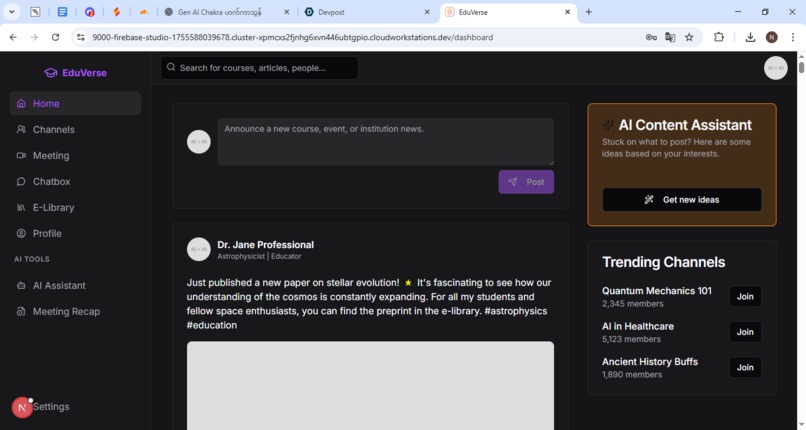The image size is (806, 430).
Task: Open AI in Healthcare channel title
Action: pyautogui.click(x=638, y=326)
